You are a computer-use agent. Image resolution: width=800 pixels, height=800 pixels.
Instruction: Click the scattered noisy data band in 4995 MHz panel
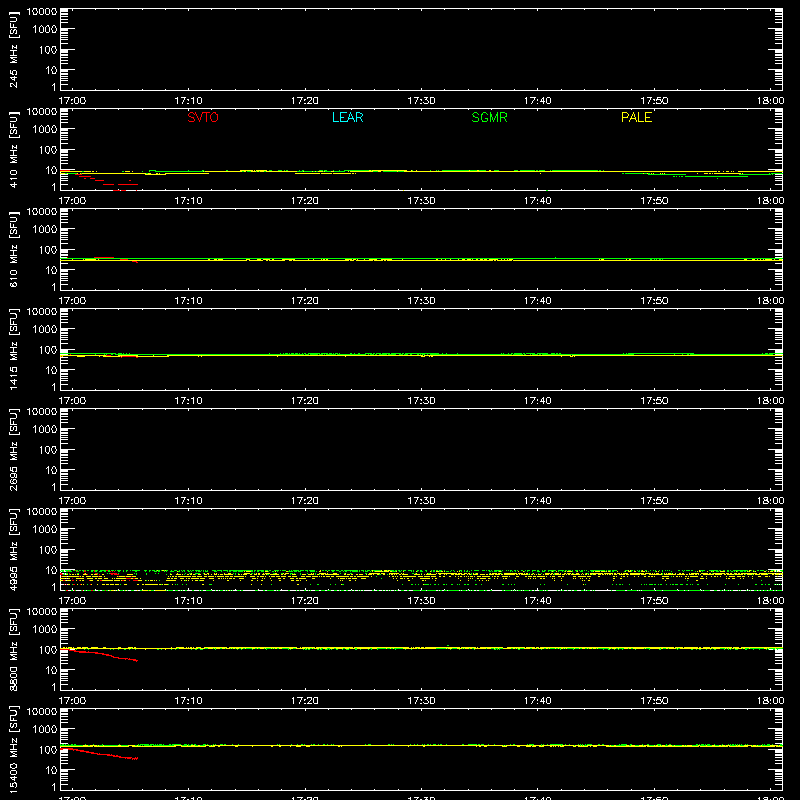[x=421, y=580]
